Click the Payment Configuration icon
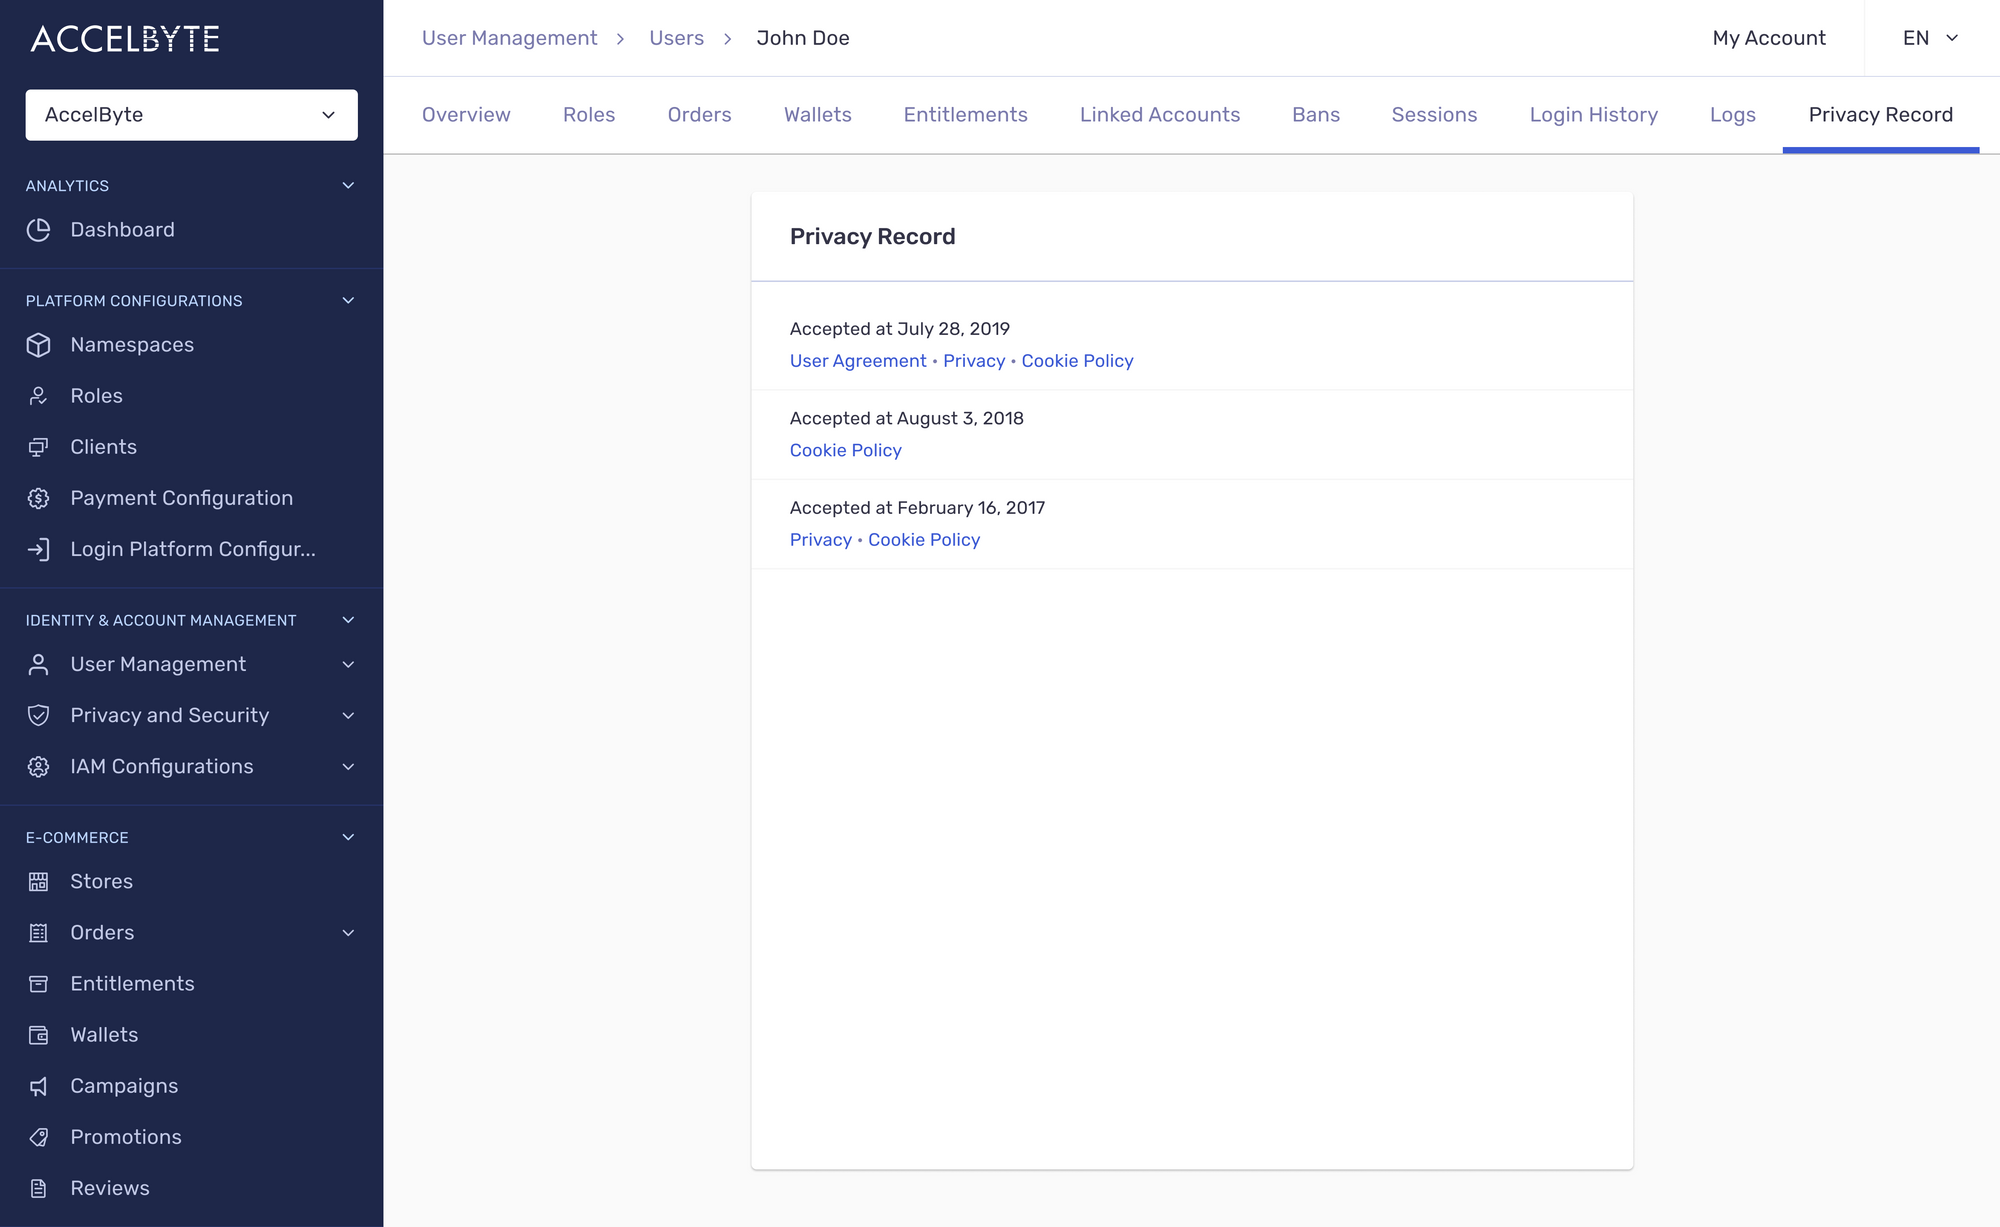Image resolution: width=2000 pixels, height=1227 pixels. click(40, 497)
